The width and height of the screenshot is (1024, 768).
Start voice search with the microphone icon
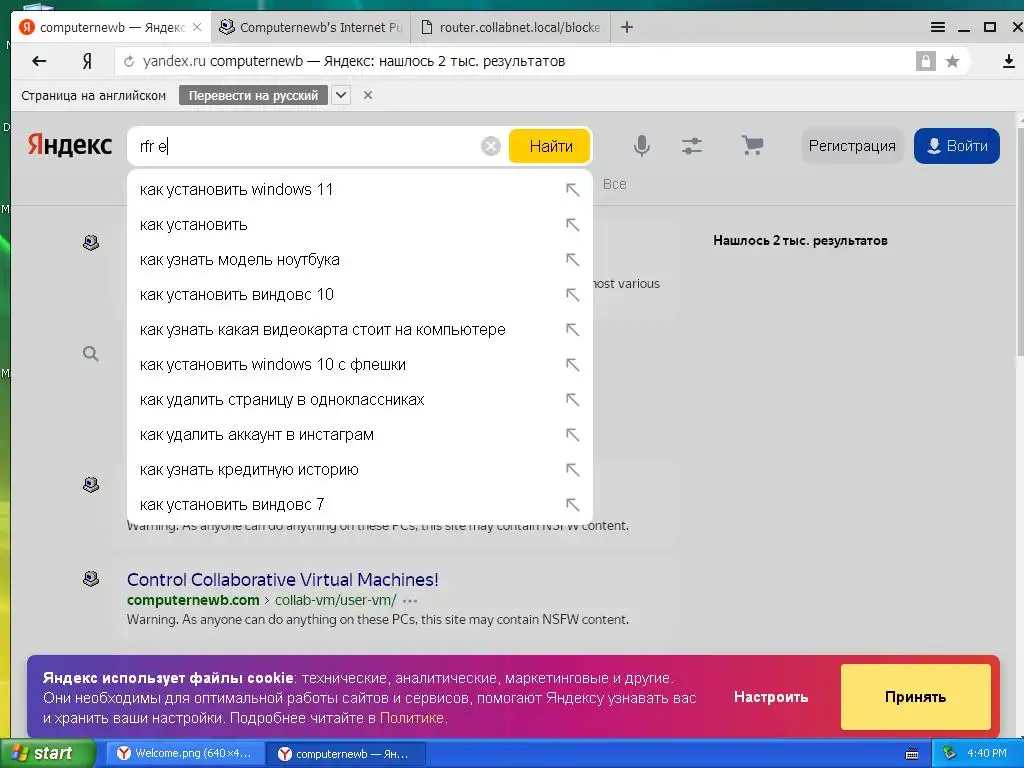[x=641, y=146]
